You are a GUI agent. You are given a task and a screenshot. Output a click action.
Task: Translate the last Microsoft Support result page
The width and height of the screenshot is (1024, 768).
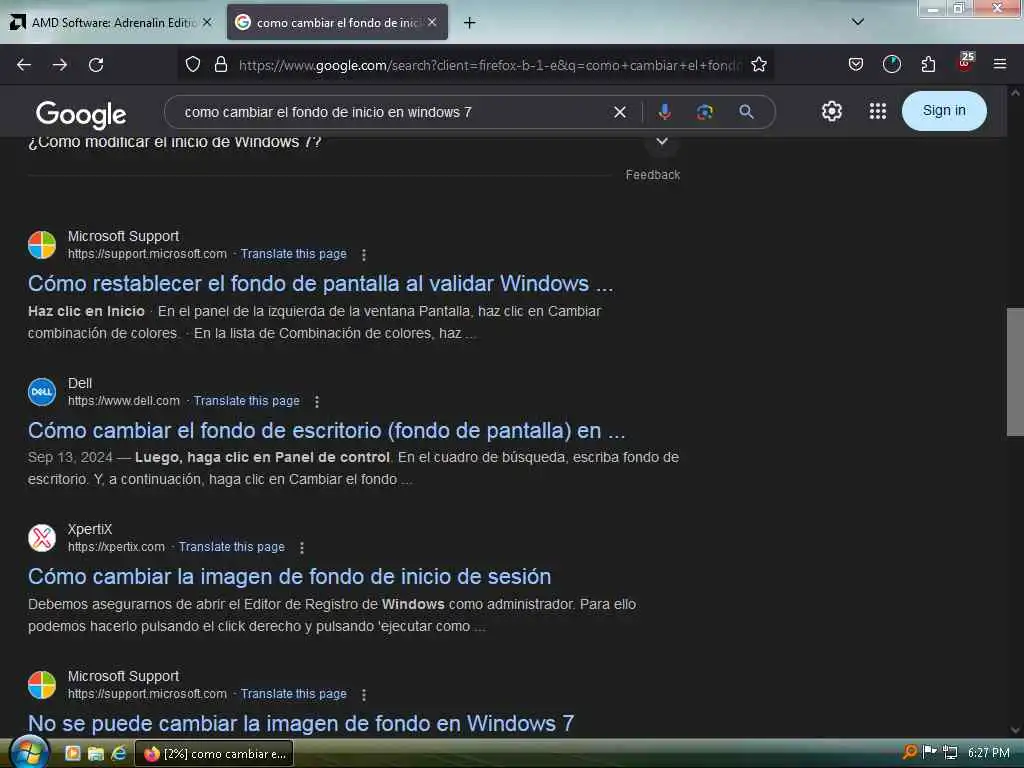click(293, 694)
